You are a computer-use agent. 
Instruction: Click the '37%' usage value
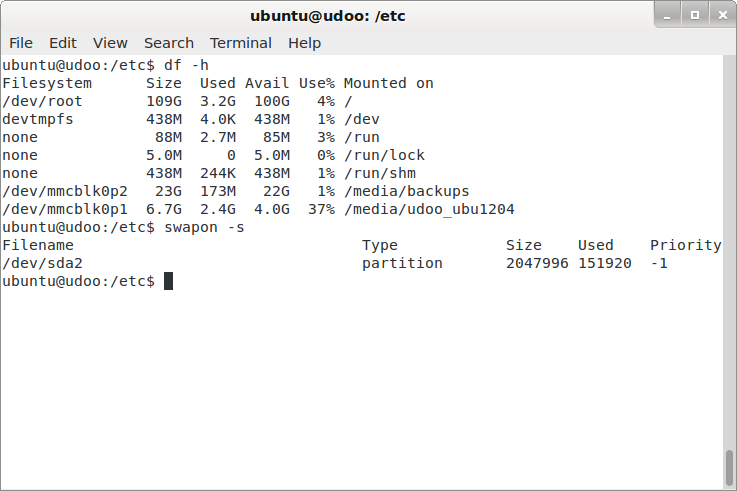click(x=321, y=210)
